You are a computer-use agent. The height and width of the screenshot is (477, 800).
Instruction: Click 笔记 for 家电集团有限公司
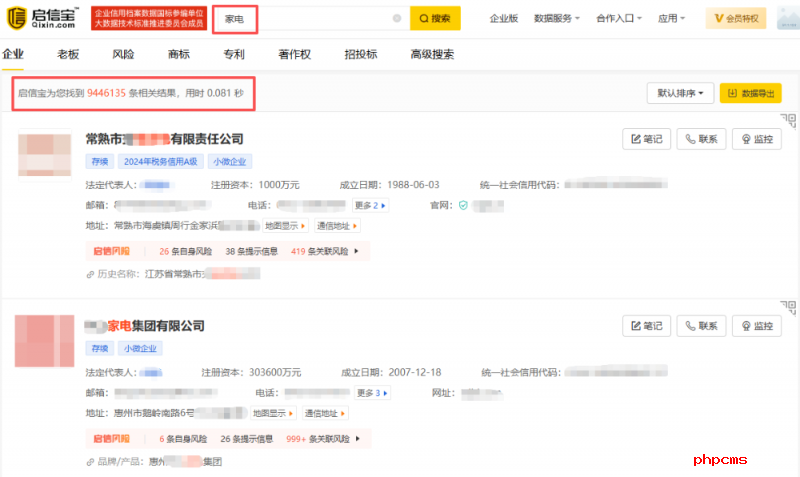click(646, 326)
